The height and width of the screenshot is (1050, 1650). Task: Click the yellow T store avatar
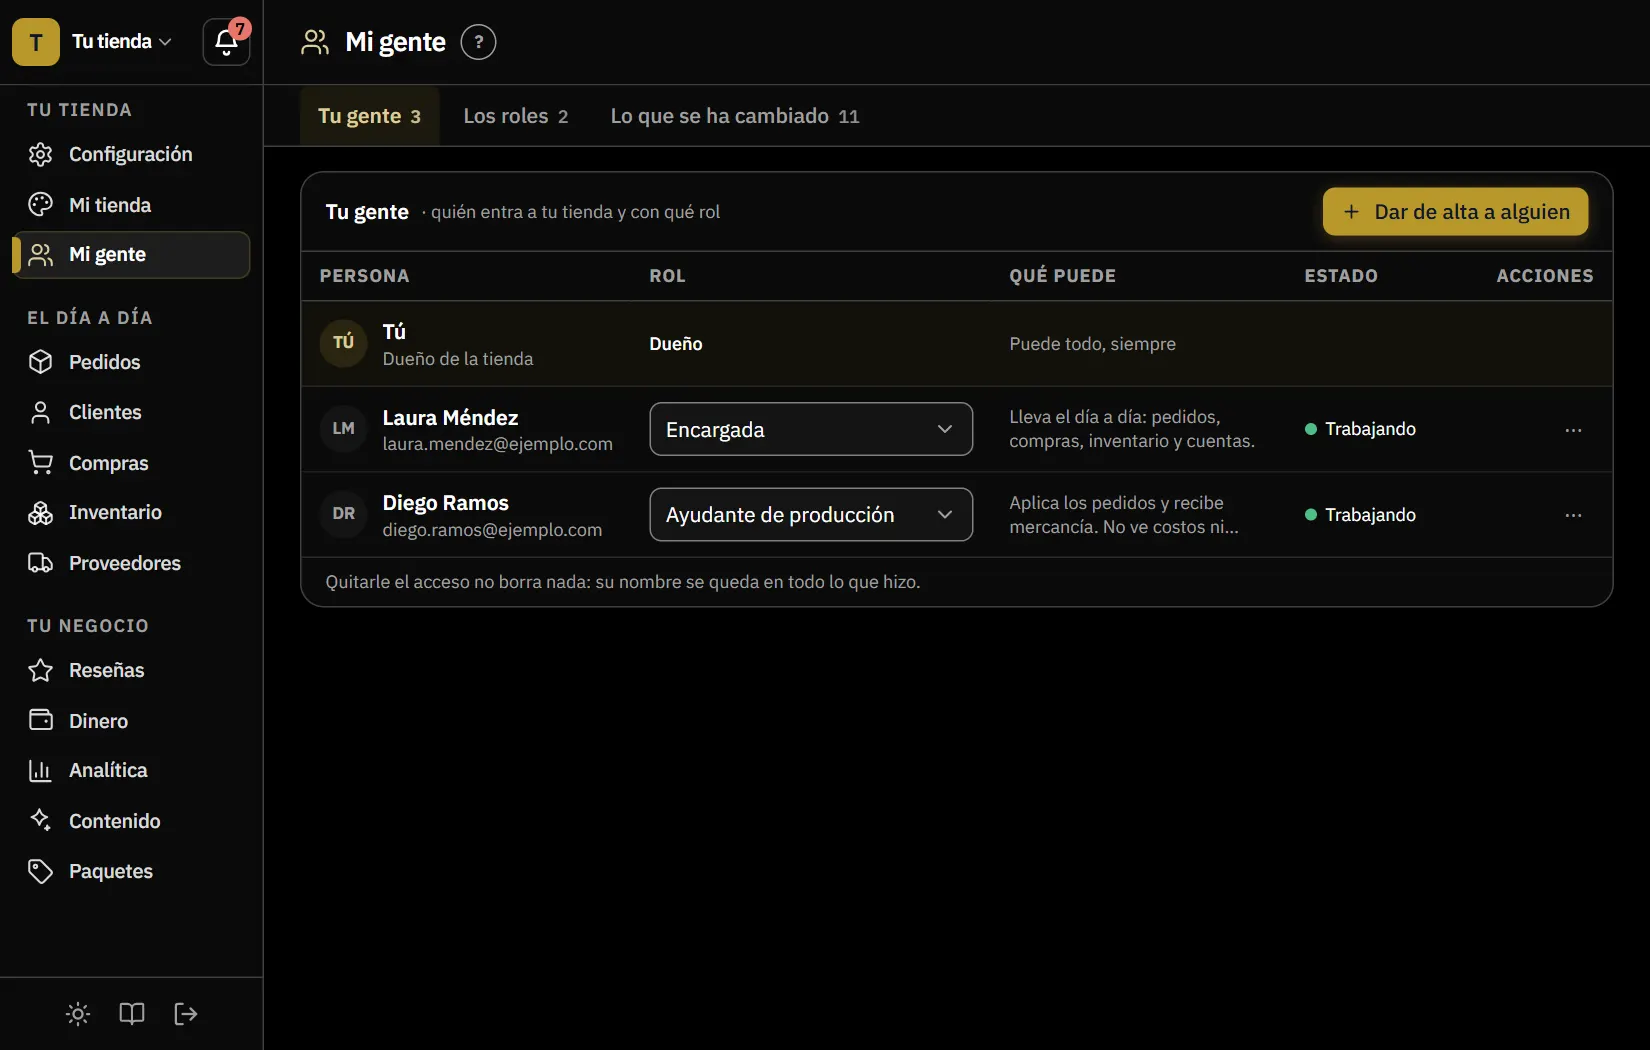(36, 42)
